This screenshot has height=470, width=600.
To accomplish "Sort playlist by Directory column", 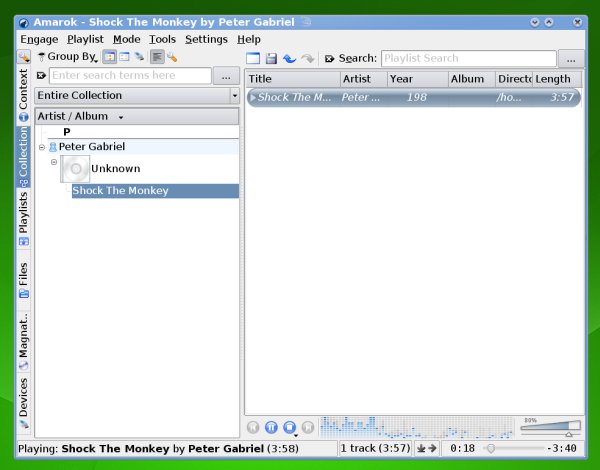I will pos(514,79).
